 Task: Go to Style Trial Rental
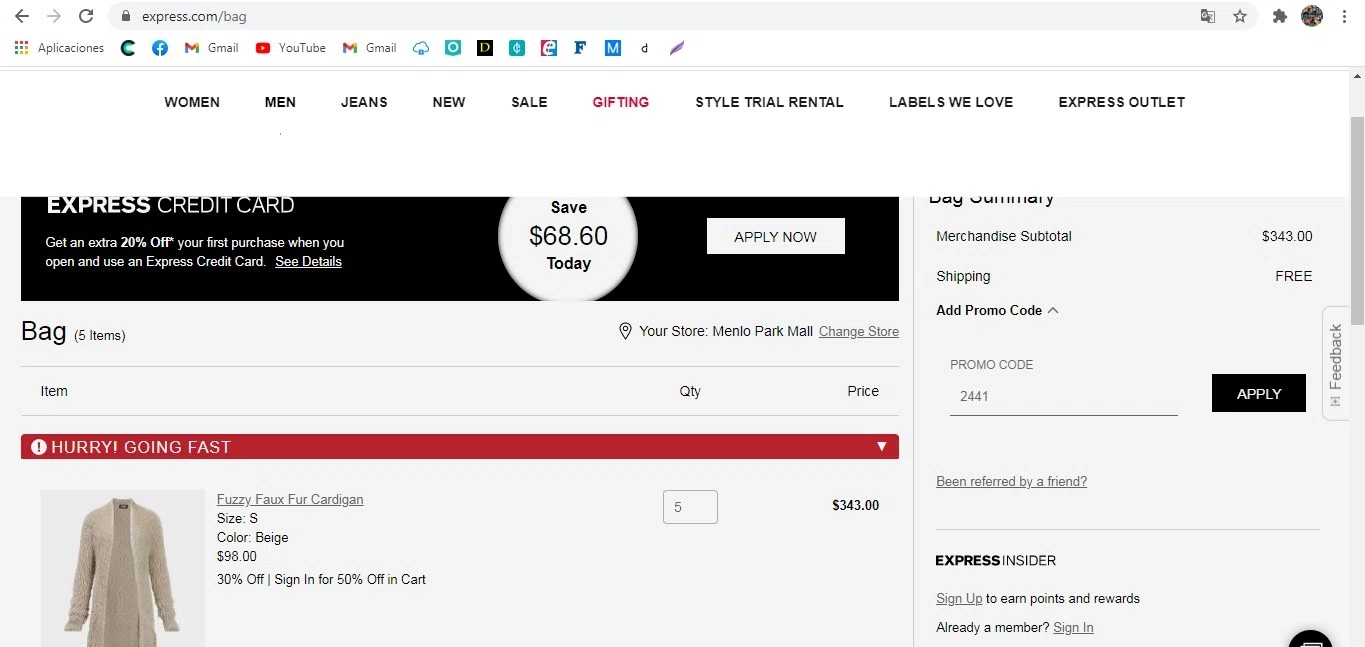(x=770, y=102)
